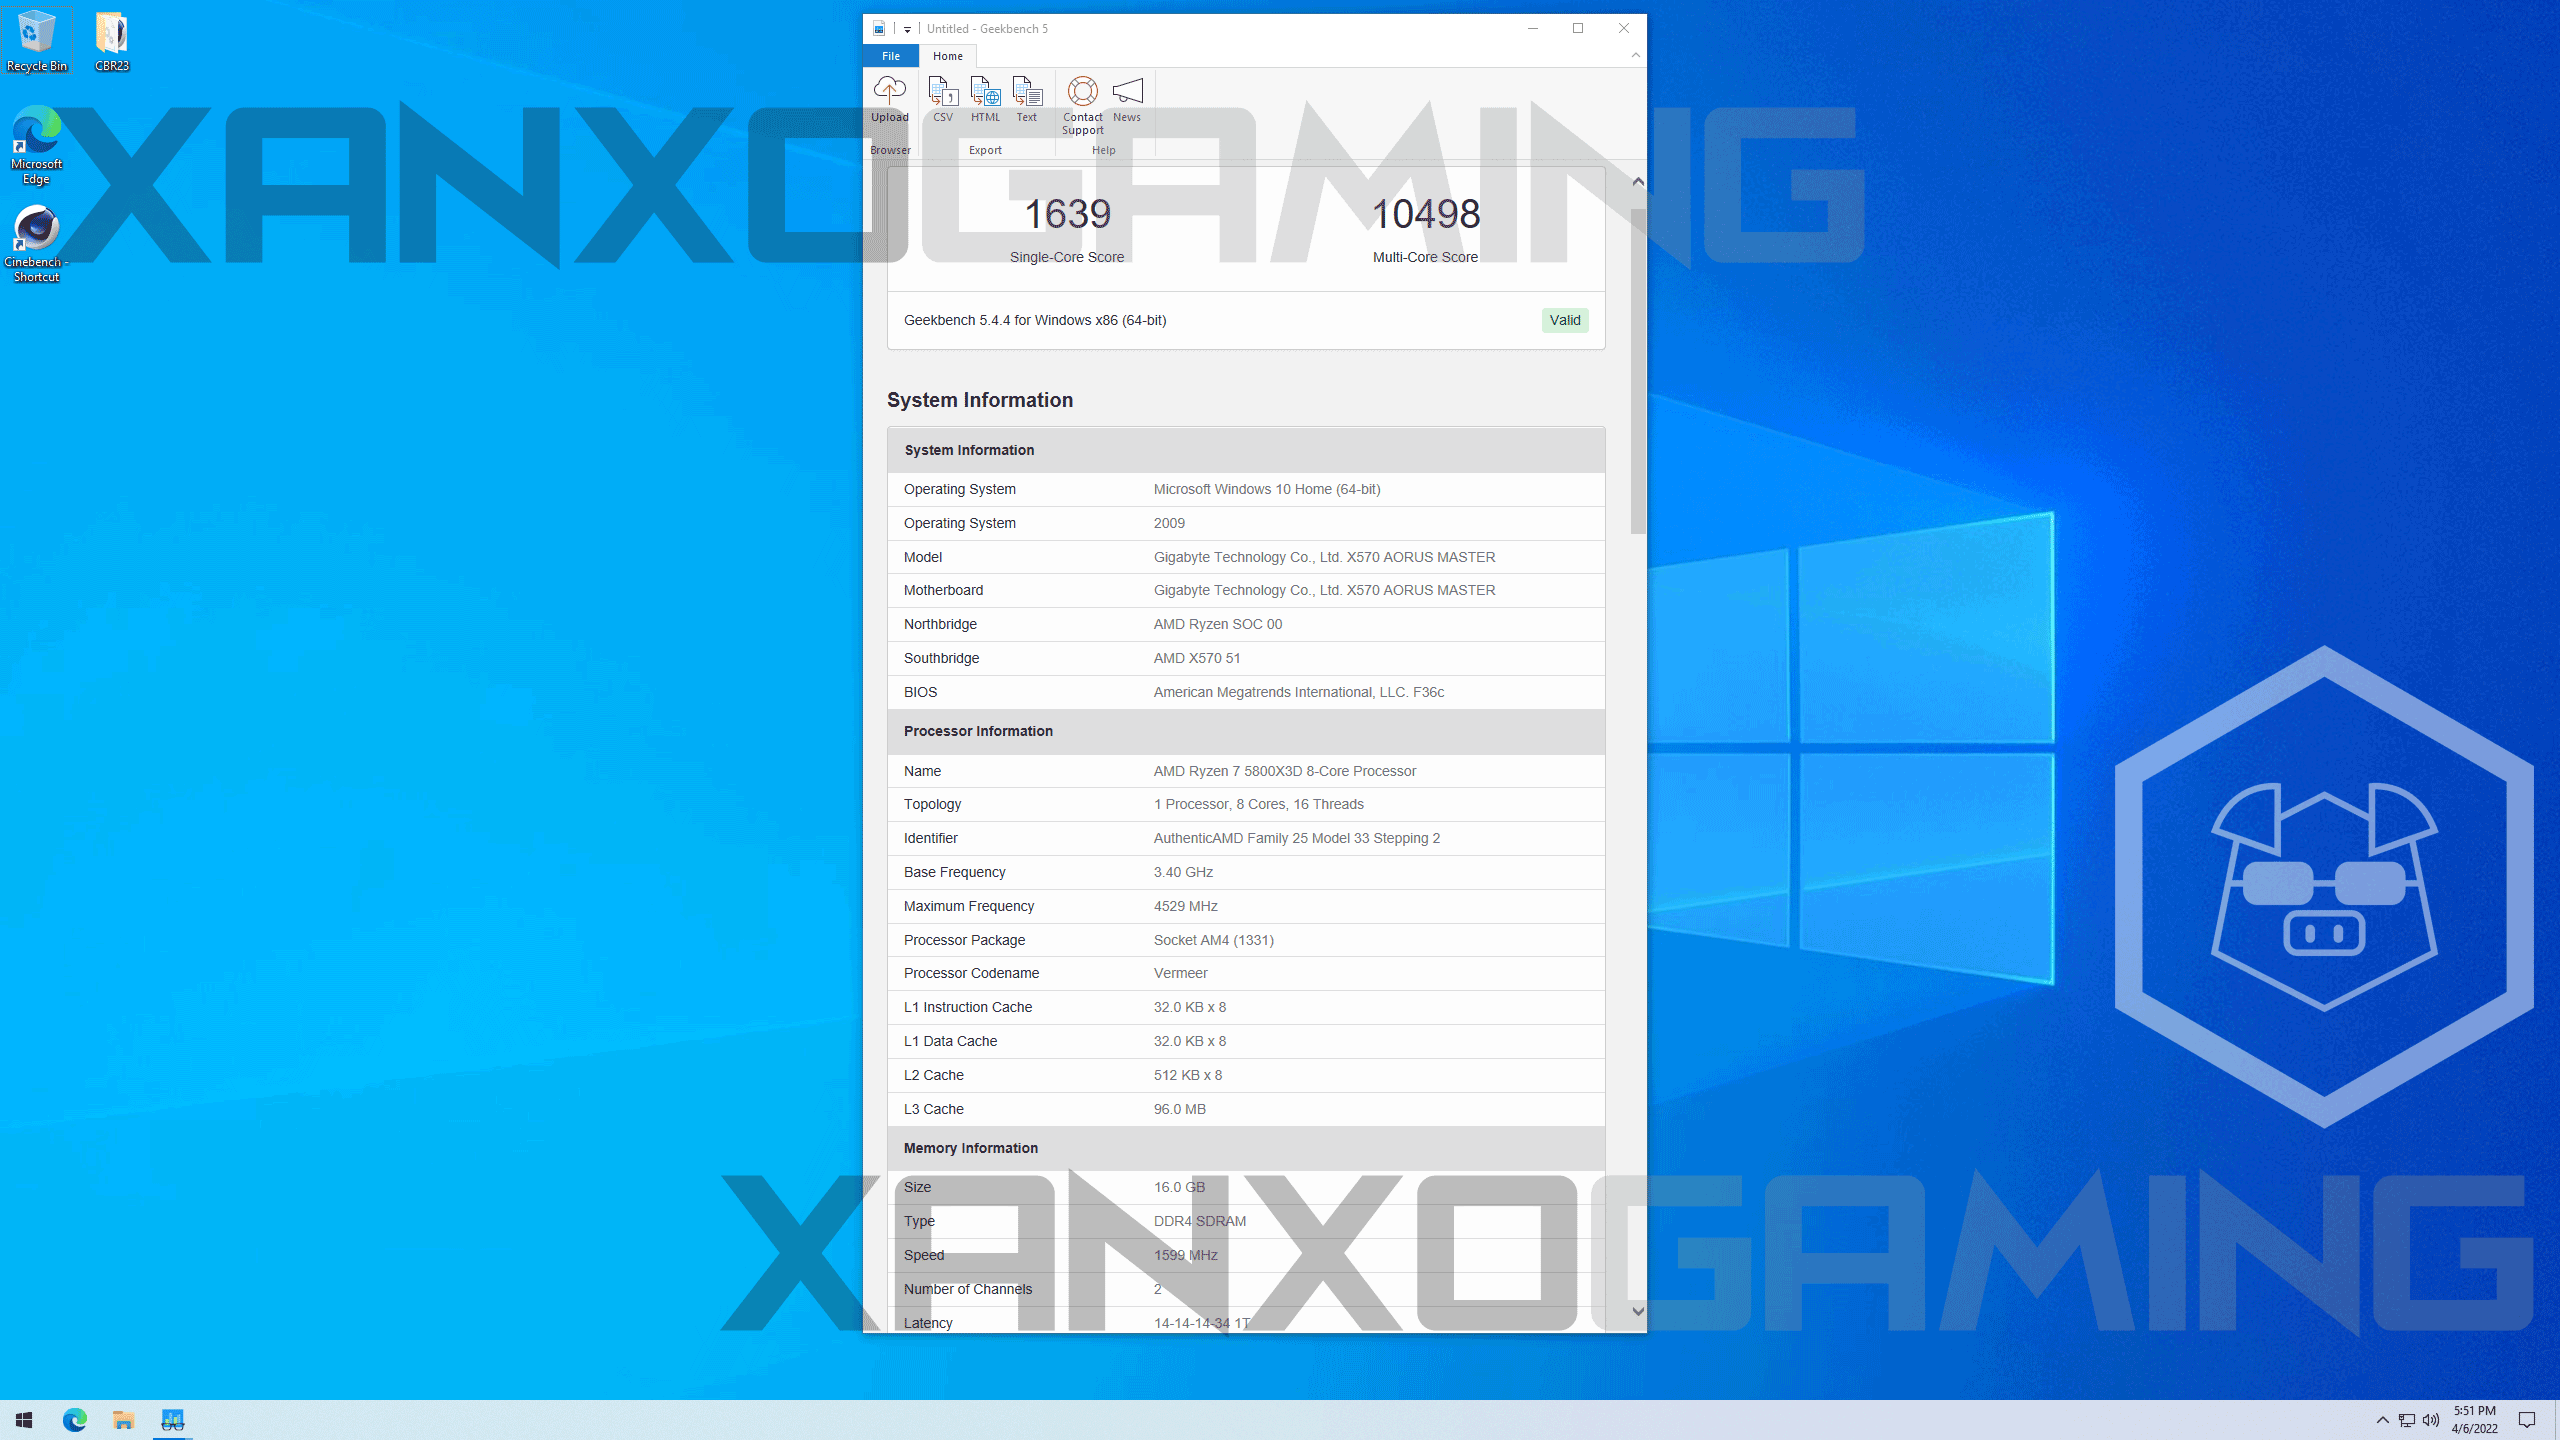This screenshot has width=2560, height=1440.
Task: Export results as Text
Action: [x=1027, y=98]
